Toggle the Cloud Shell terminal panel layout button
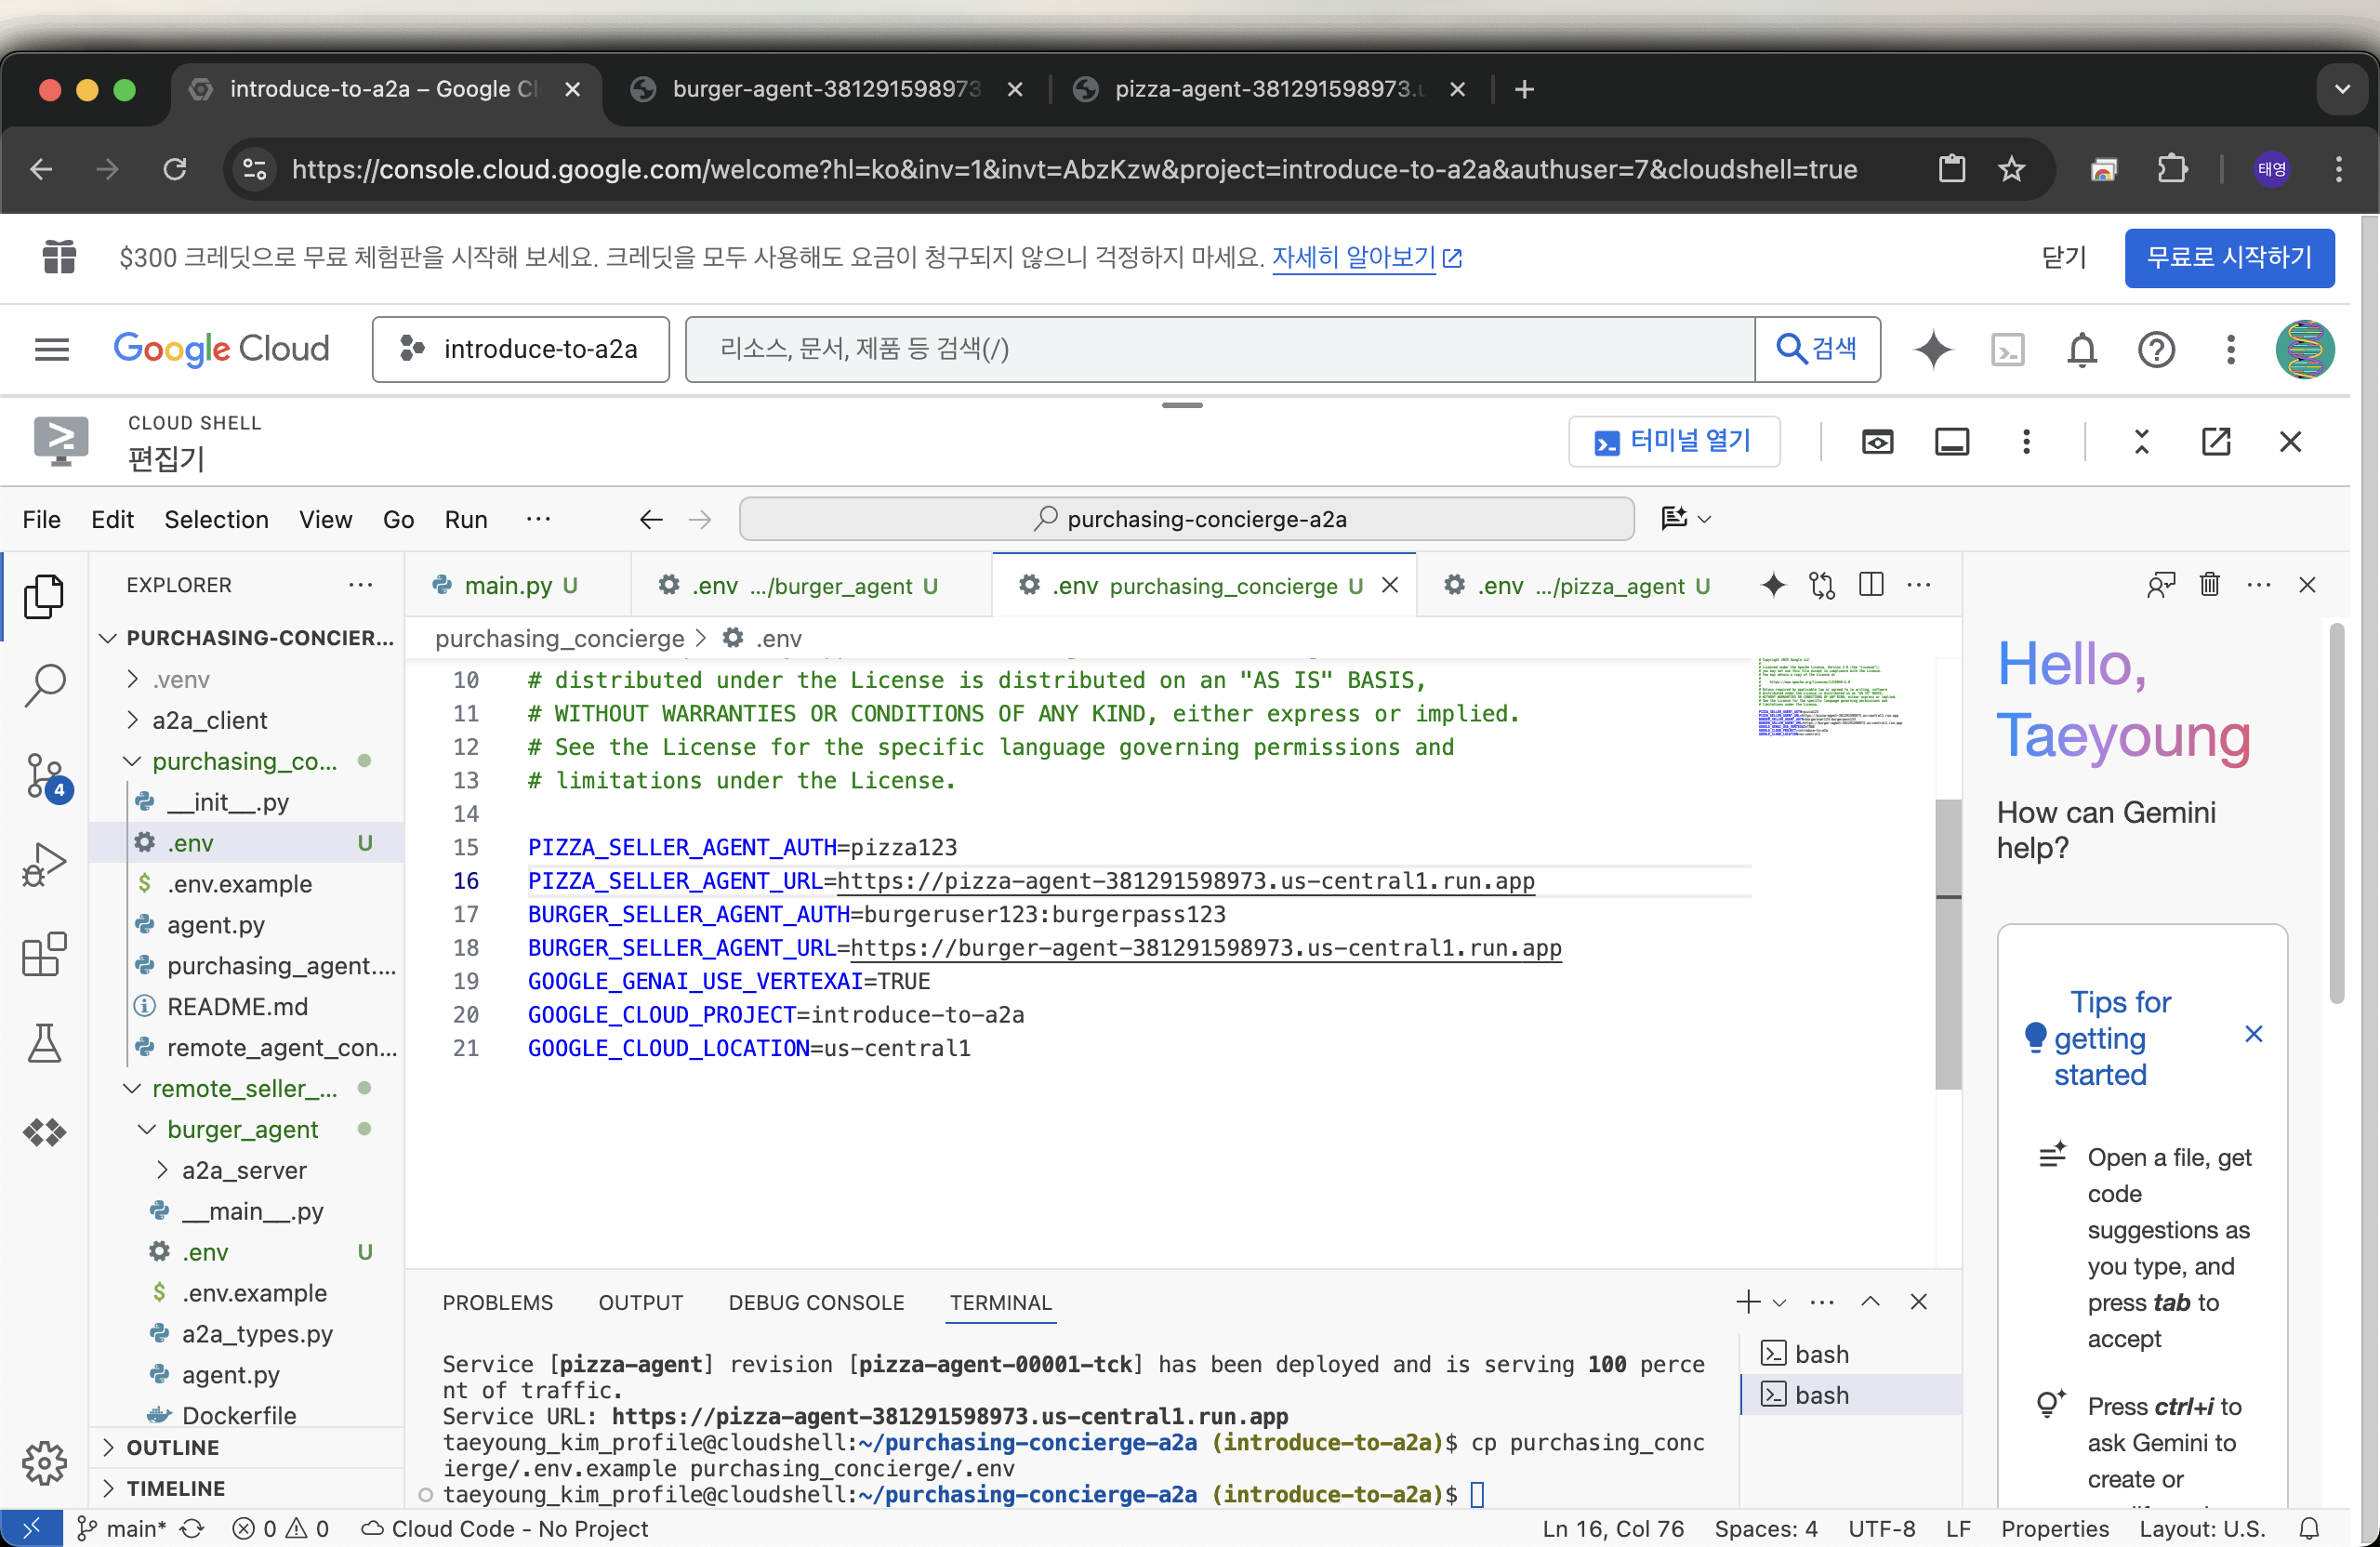The width and height of the screenshot is (2380, 1547). 1951,441
